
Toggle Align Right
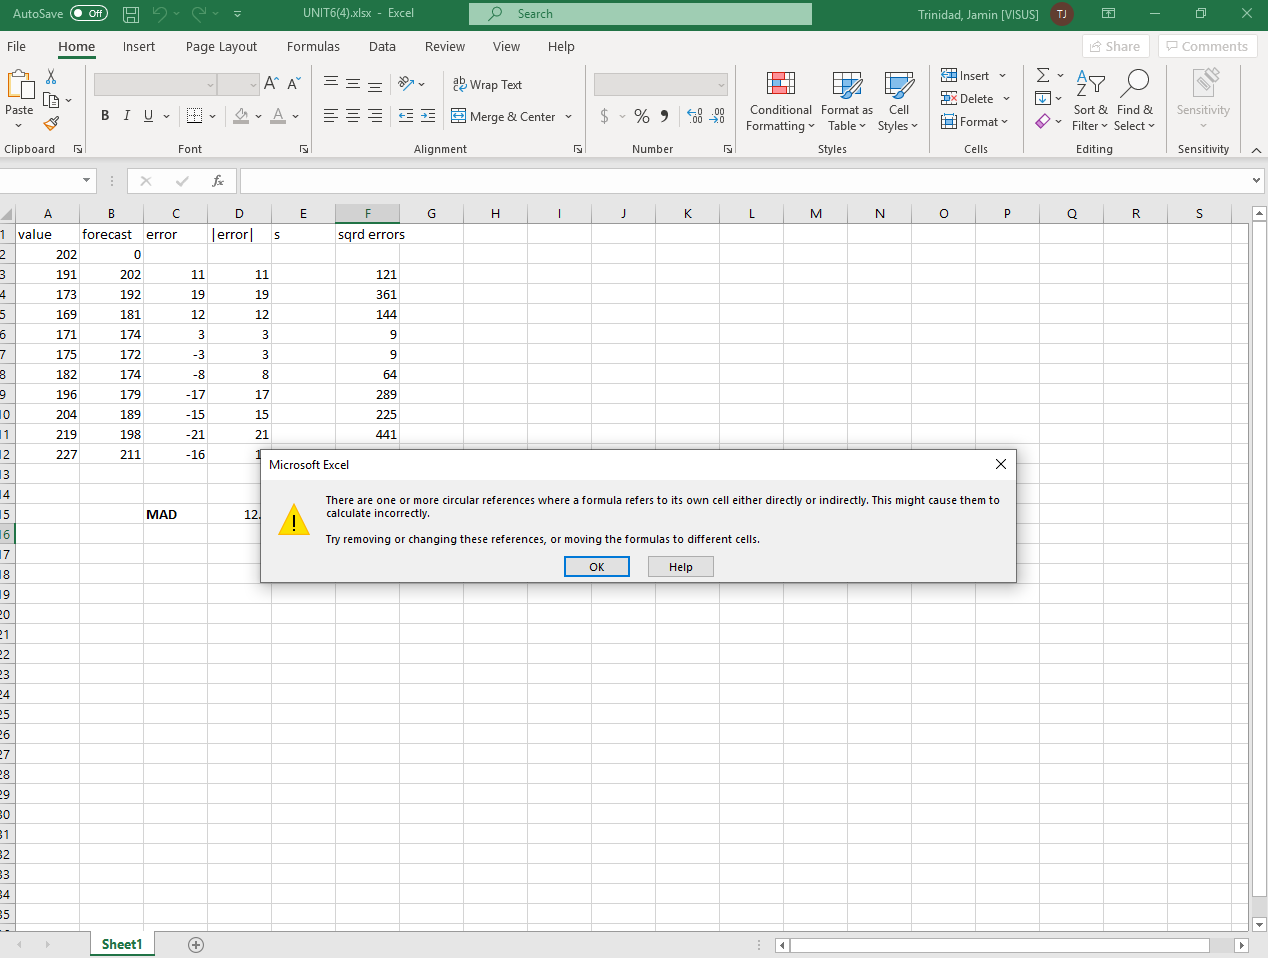click(375, 116)
